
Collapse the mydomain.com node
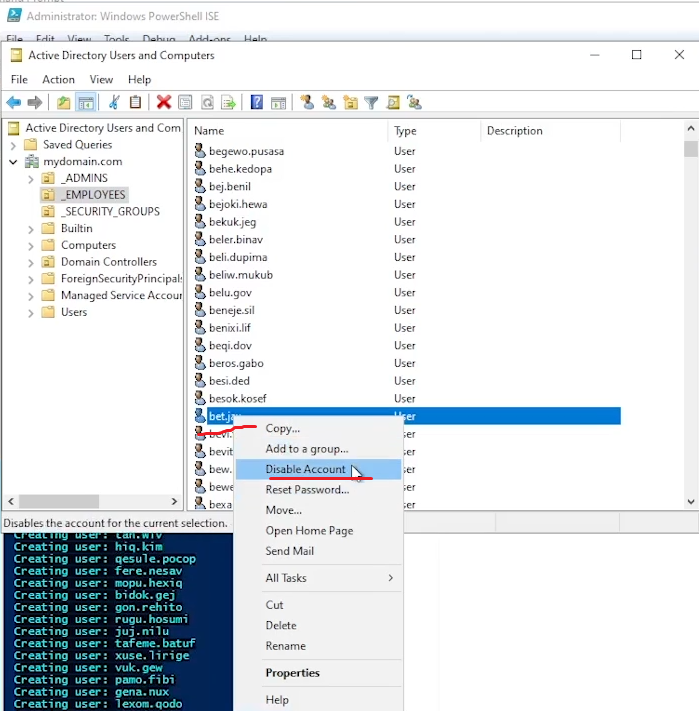(13, 162)
